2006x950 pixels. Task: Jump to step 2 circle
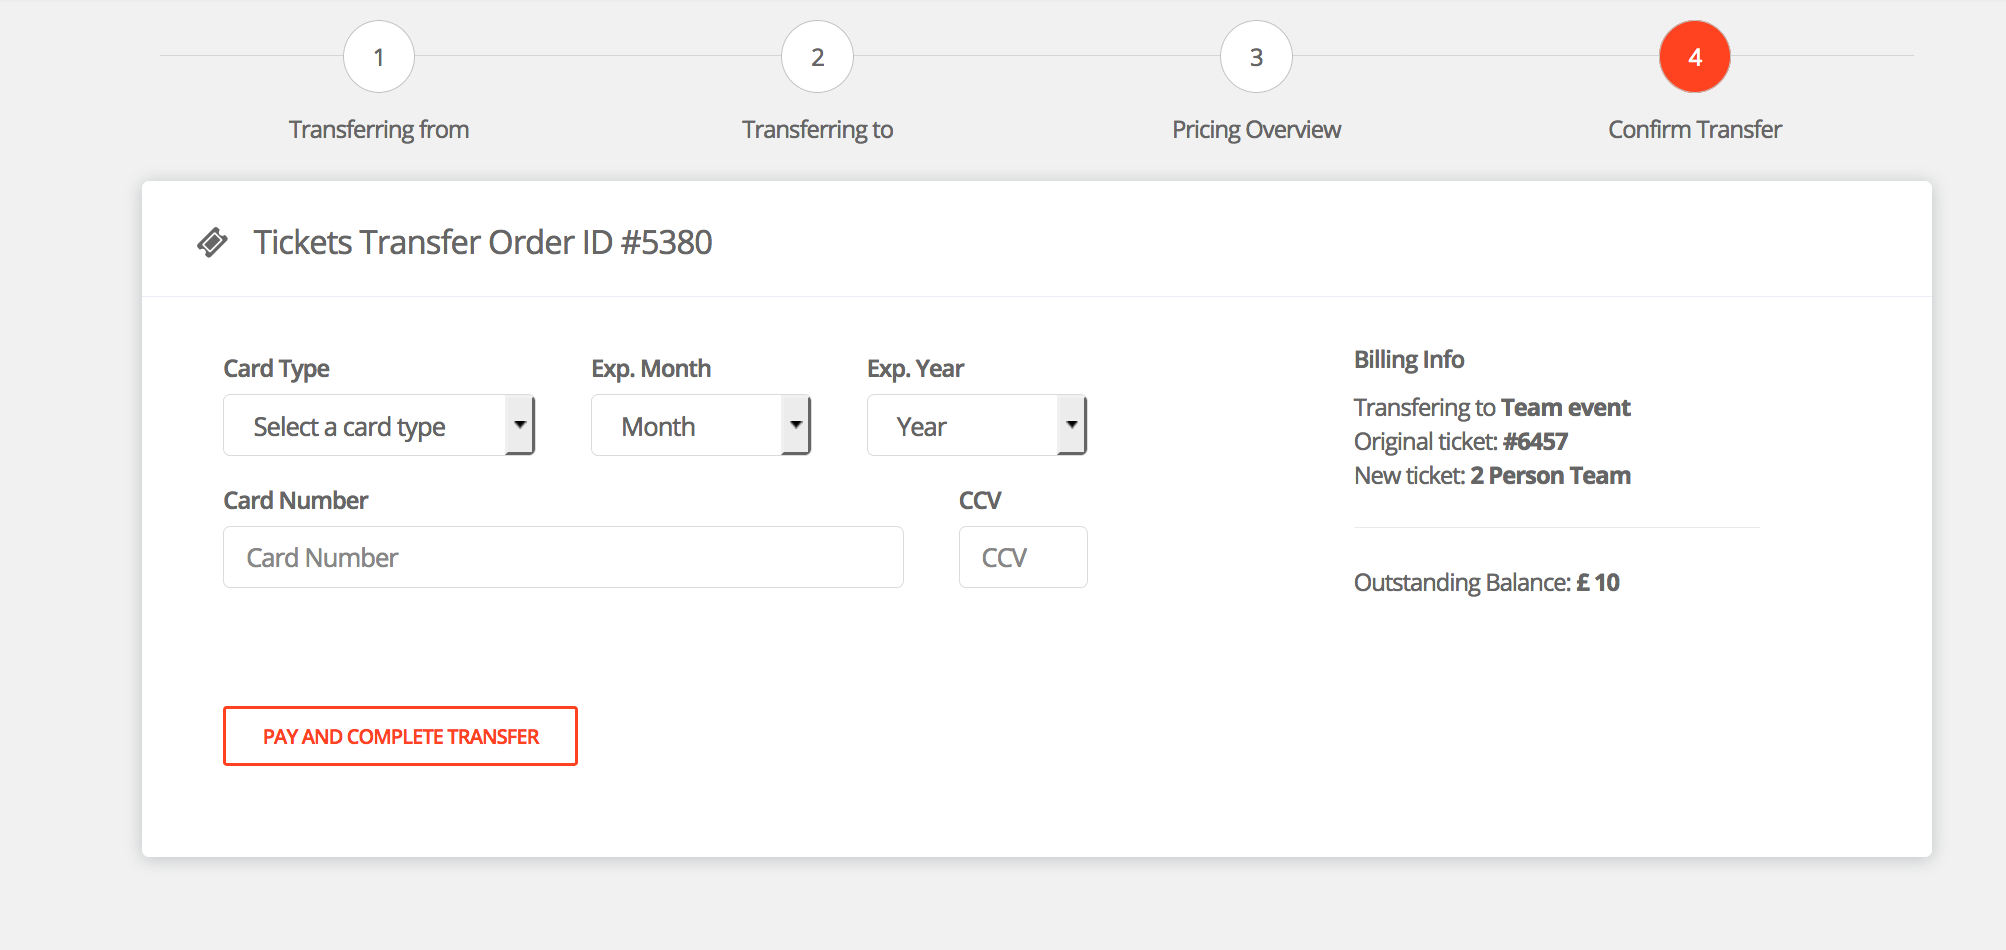[817, 57]
